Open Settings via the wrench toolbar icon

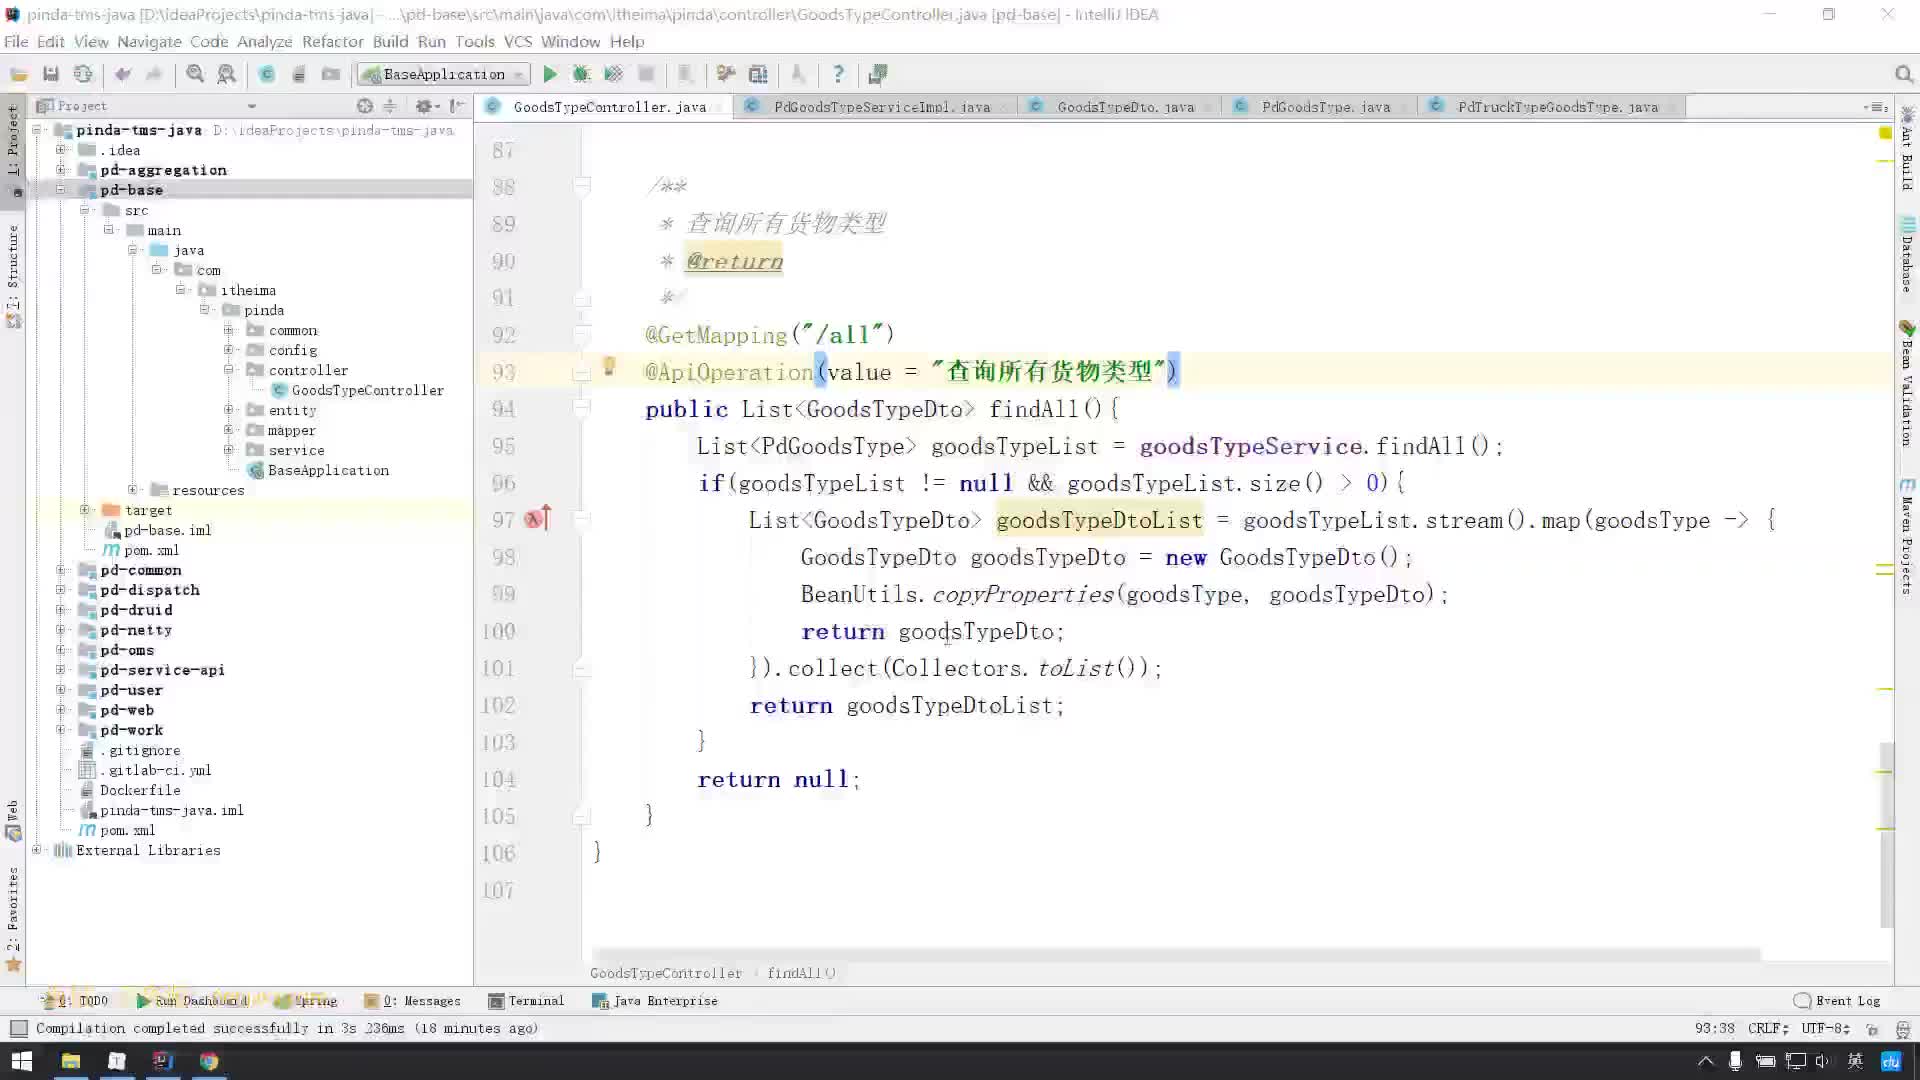point(726,74)
